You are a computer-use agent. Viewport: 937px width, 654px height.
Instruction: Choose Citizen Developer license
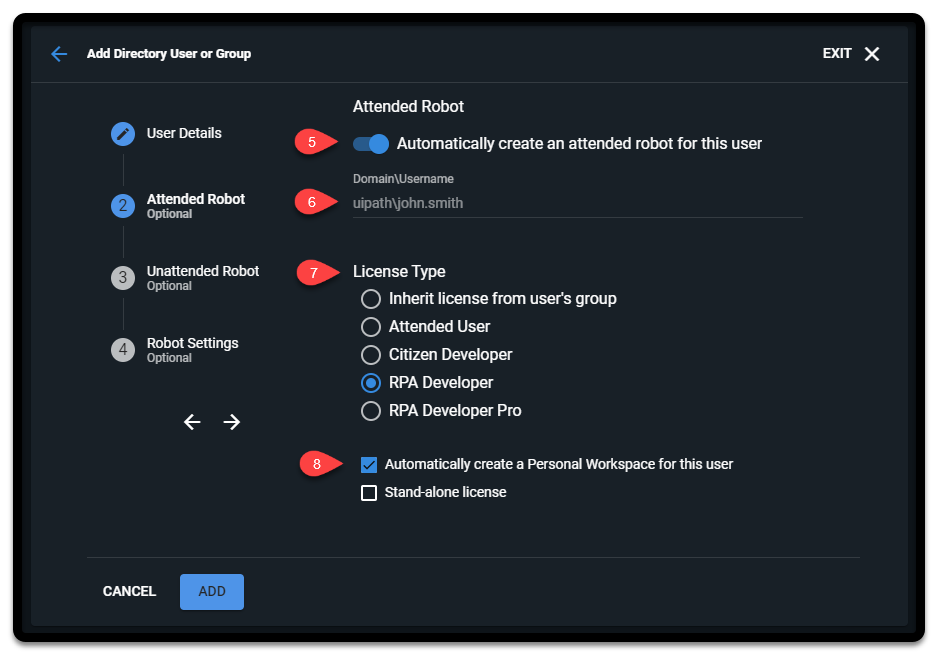click(x=370, y=354)
